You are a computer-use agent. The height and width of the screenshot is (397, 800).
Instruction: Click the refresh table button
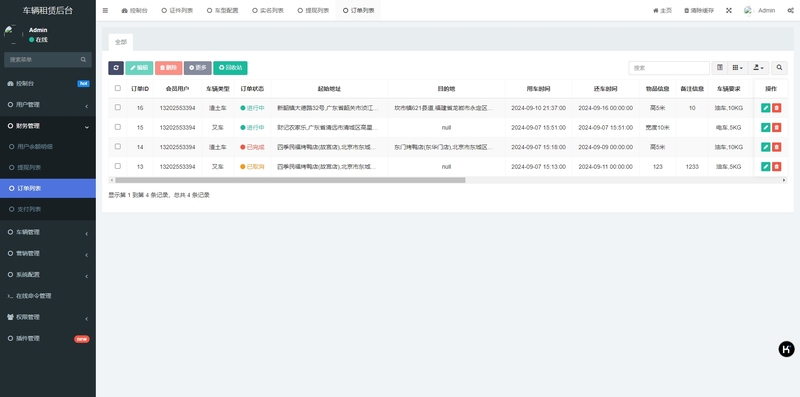(116, 68)
